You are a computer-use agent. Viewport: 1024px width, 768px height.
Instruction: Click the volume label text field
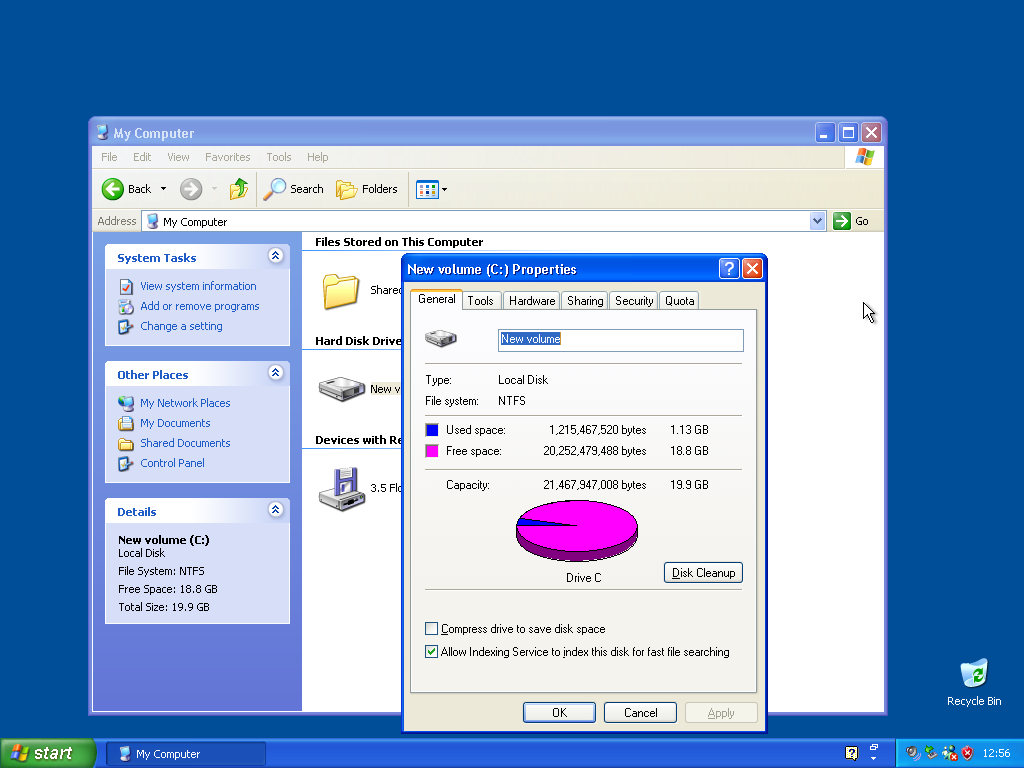click(620, 340)
